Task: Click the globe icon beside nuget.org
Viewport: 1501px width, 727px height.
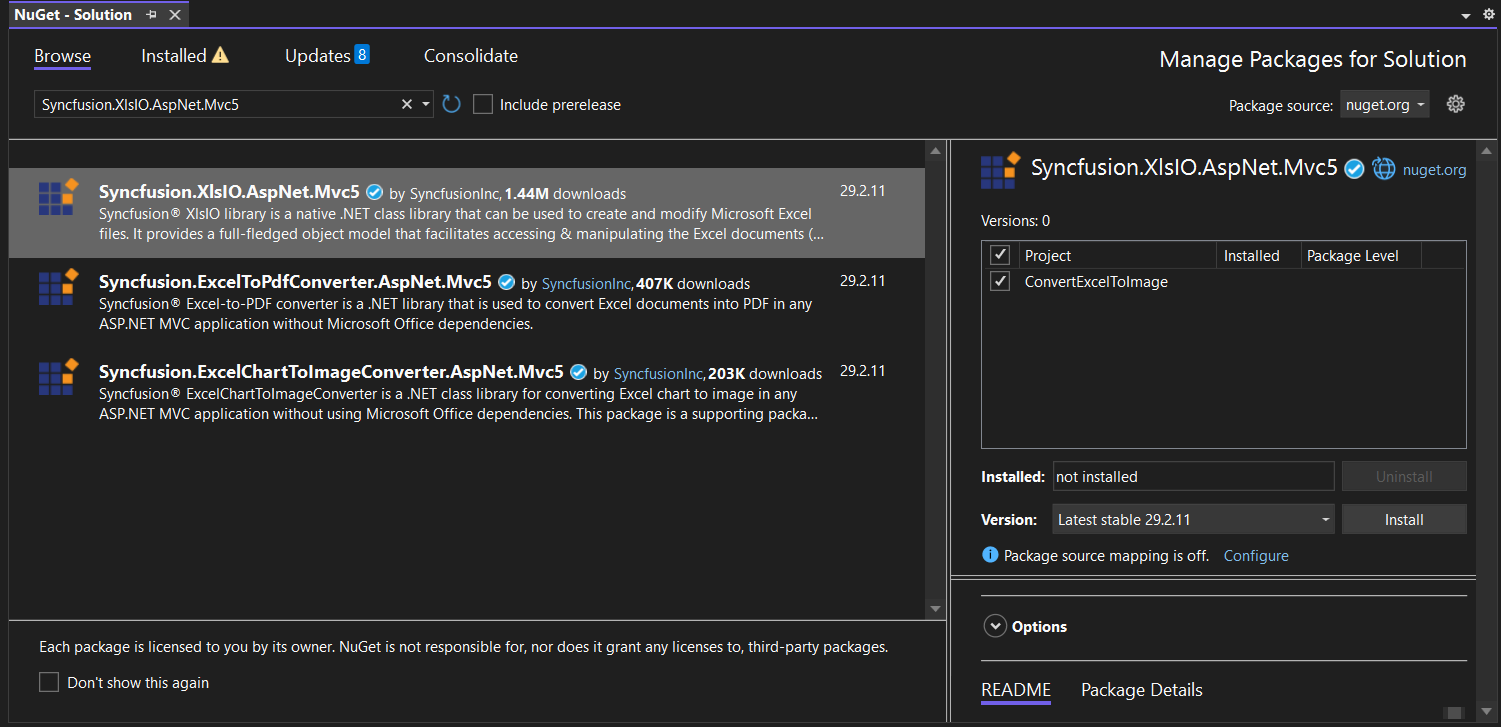Action: (1384, 168)
